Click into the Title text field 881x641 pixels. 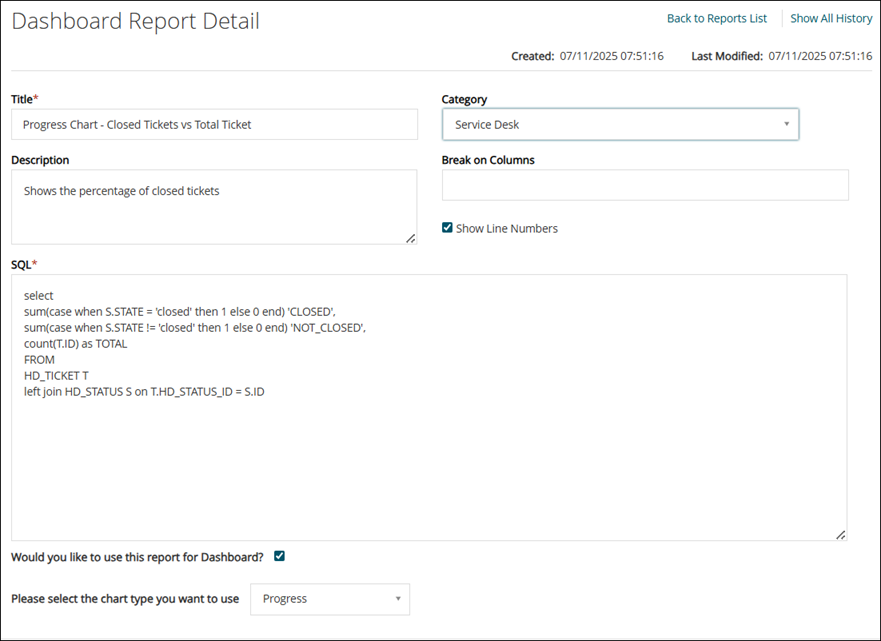click(x=214, y=125)
